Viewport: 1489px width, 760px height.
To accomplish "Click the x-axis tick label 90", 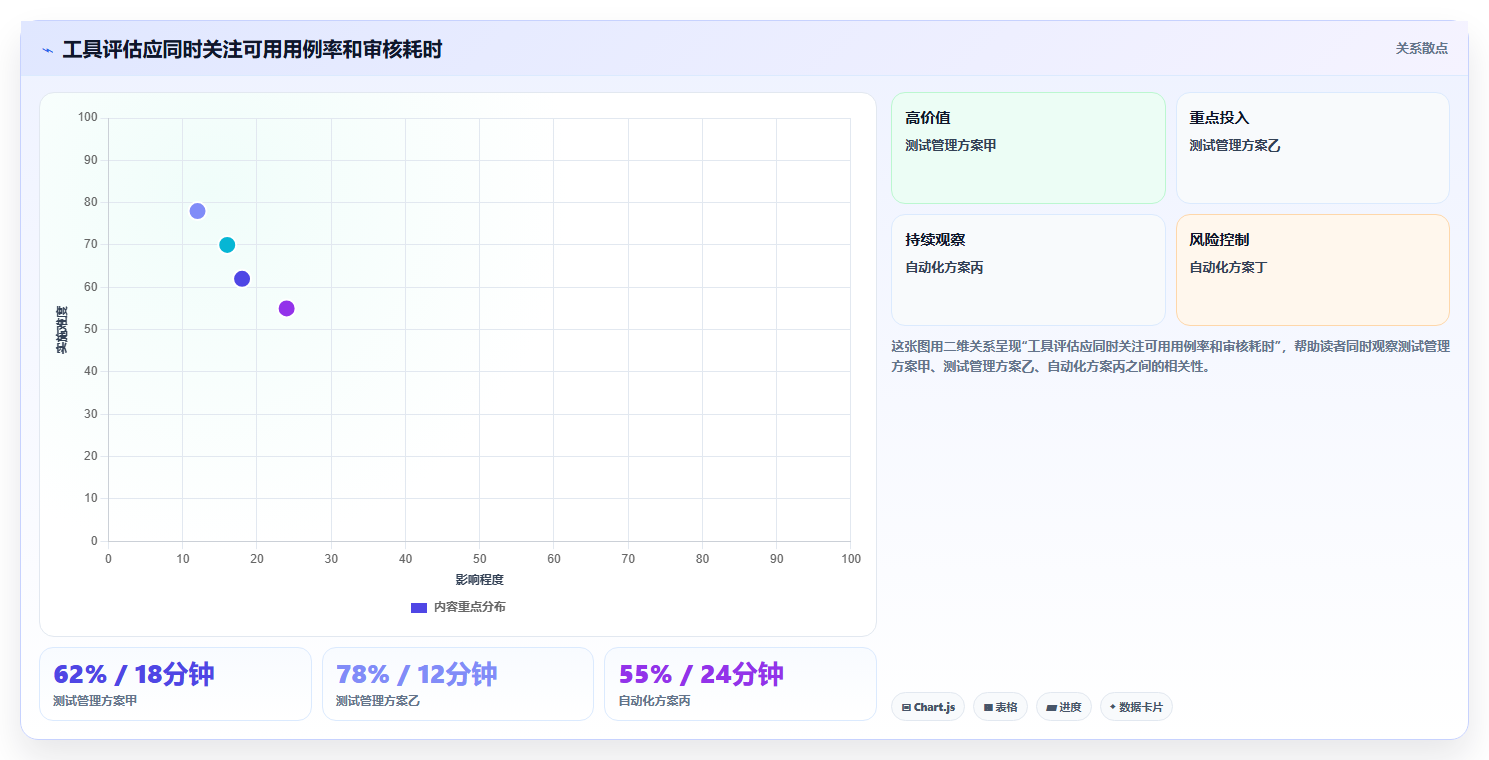I will point(777,559).
